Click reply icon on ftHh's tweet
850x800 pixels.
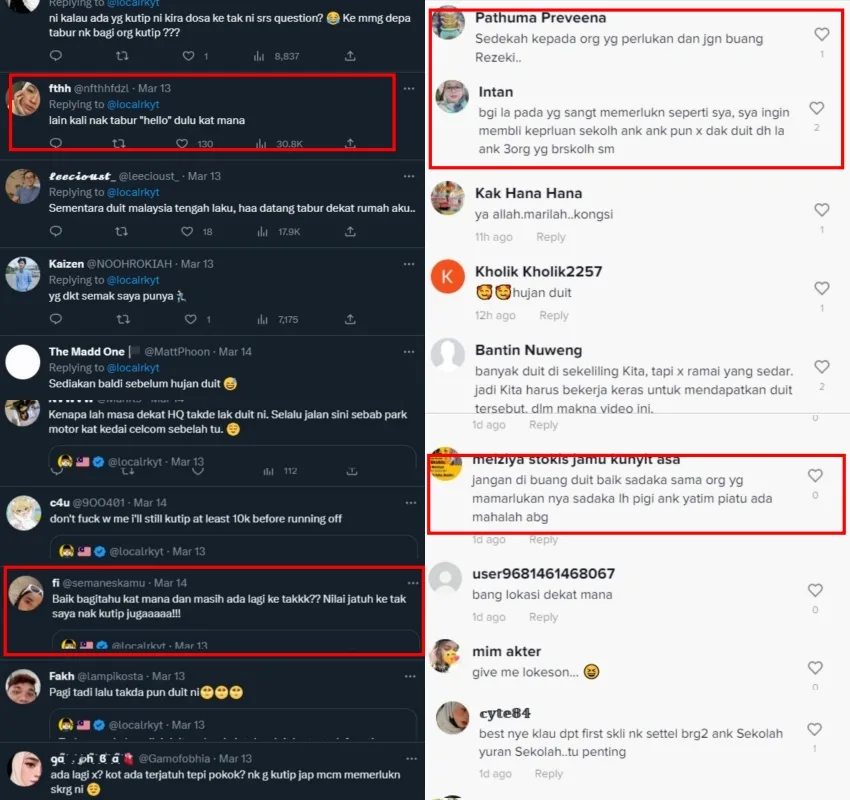coord(56,144)
